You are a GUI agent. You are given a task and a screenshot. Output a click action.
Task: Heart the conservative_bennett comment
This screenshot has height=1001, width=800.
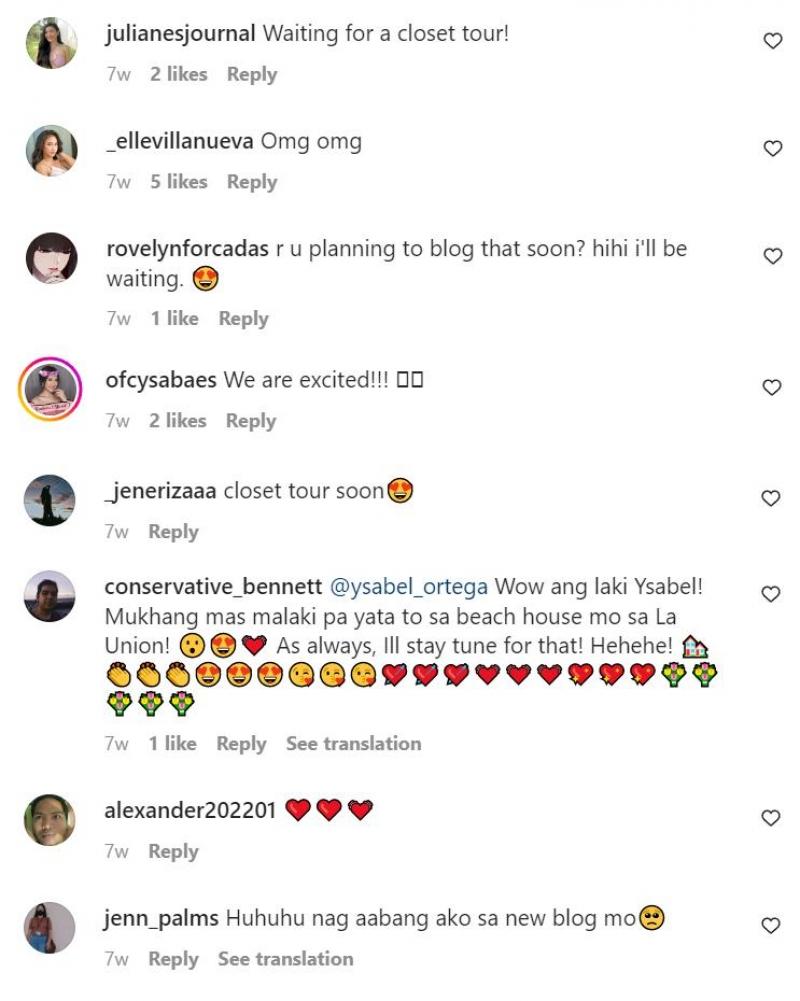point(772,595)
